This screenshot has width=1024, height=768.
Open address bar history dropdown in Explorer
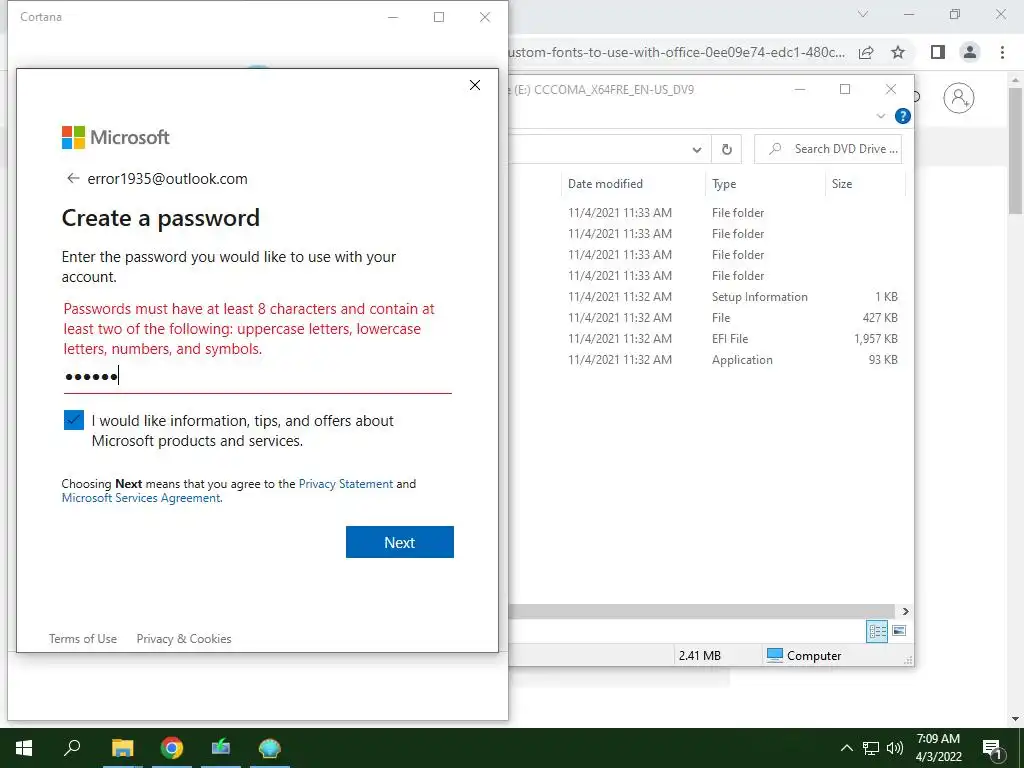(697, 150)
